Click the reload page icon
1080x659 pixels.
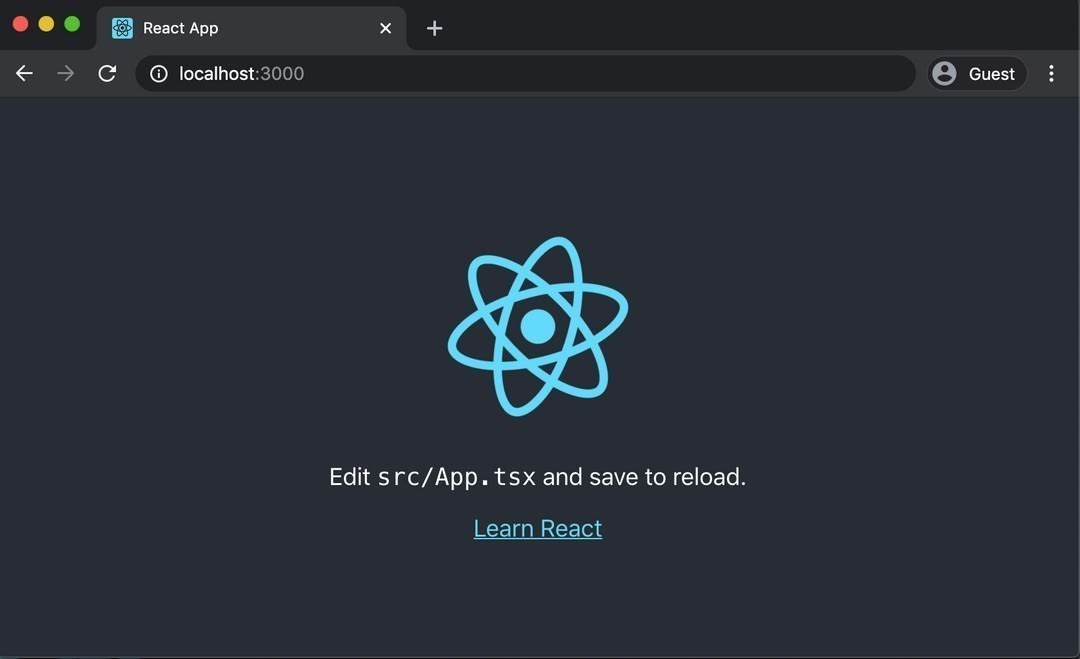[107, 73]
